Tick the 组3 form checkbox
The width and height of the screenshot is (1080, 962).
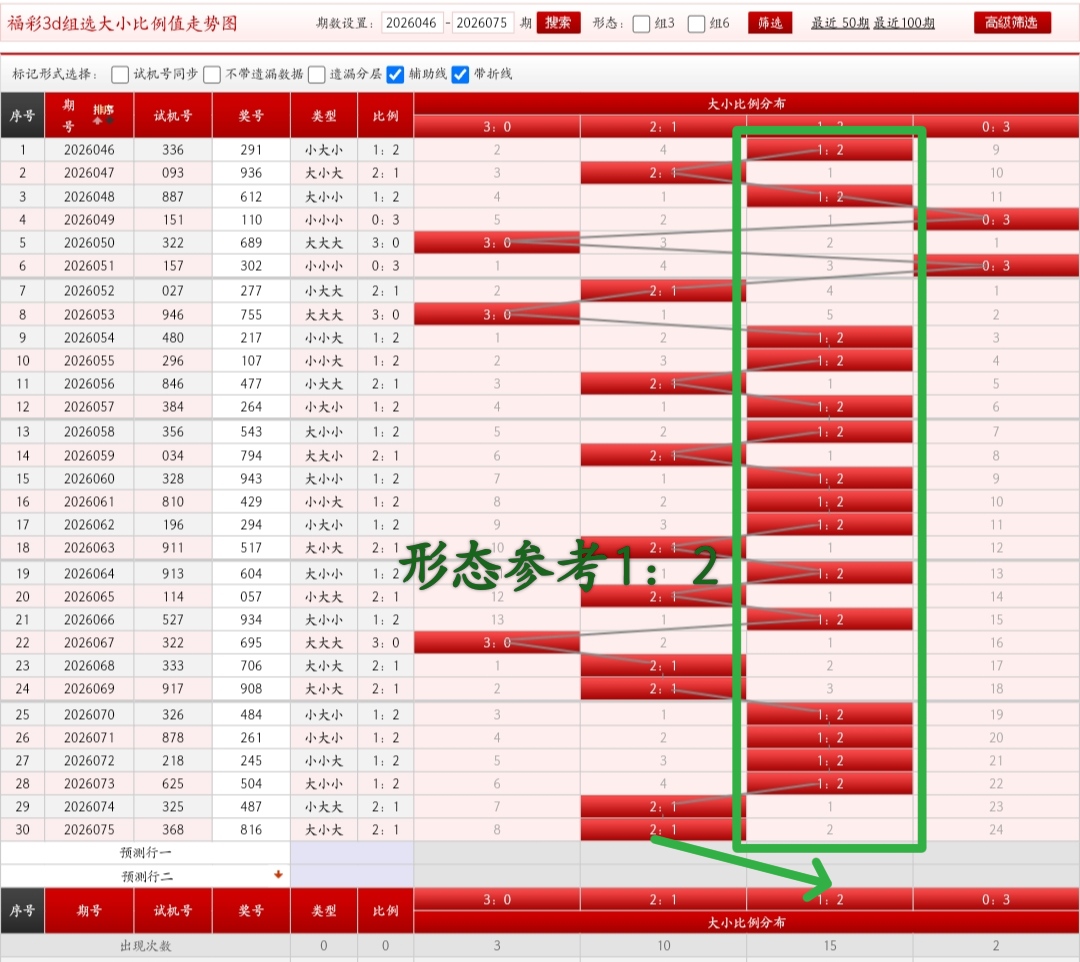coord(642,24)
